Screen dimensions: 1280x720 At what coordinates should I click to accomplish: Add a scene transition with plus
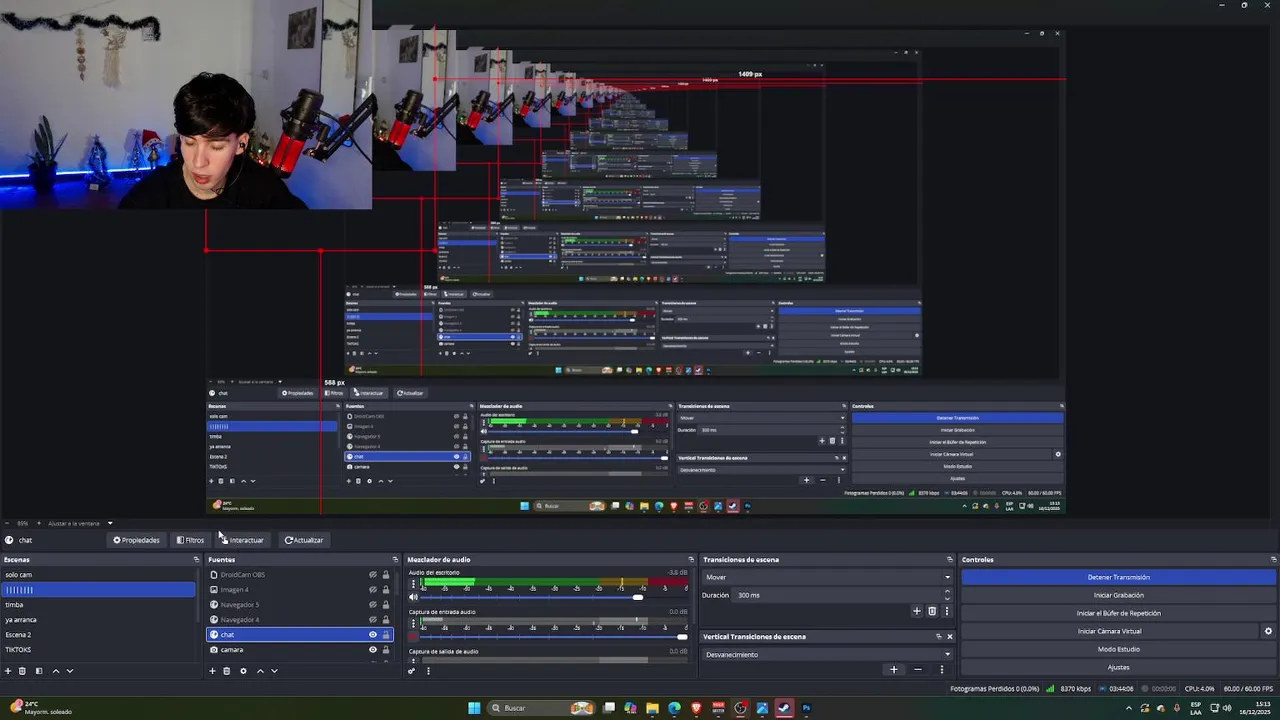pos(917,611)
